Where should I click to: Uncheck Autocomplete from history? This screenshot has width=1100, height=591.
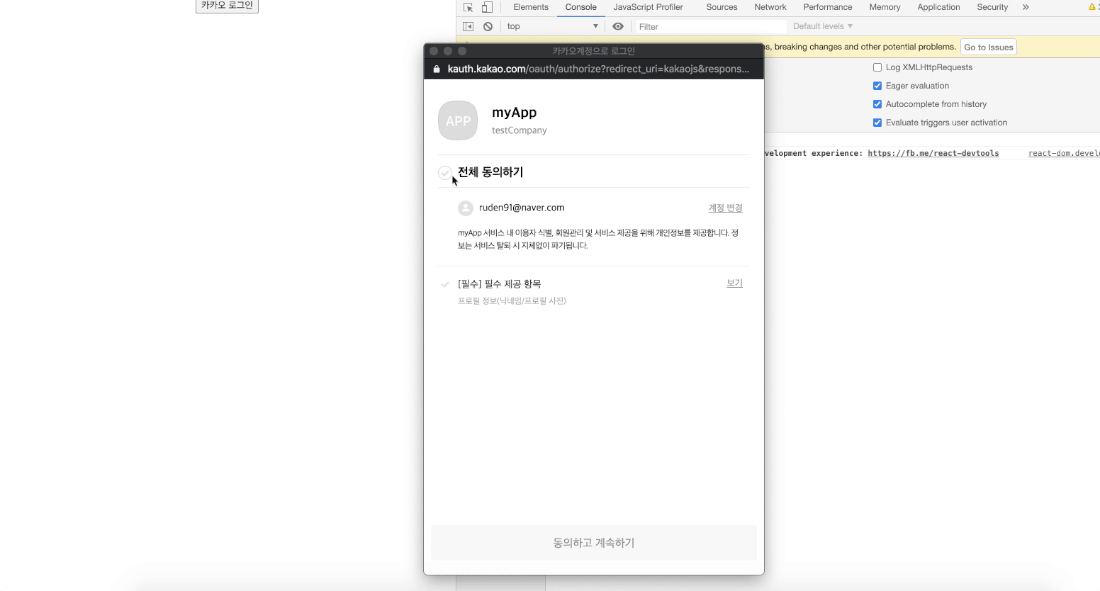pyautogui.click(x=877, y=104)
